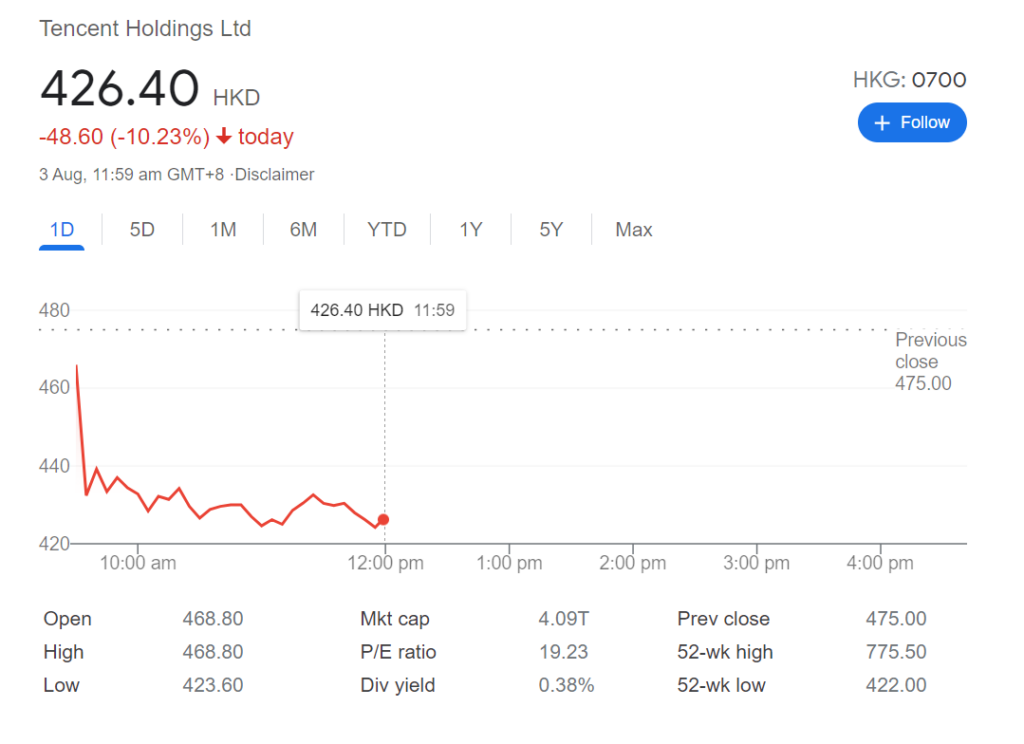The image size is (1024, 744).
Task: Click the Mkt cap value 4.09T
Action: [562, 619]
